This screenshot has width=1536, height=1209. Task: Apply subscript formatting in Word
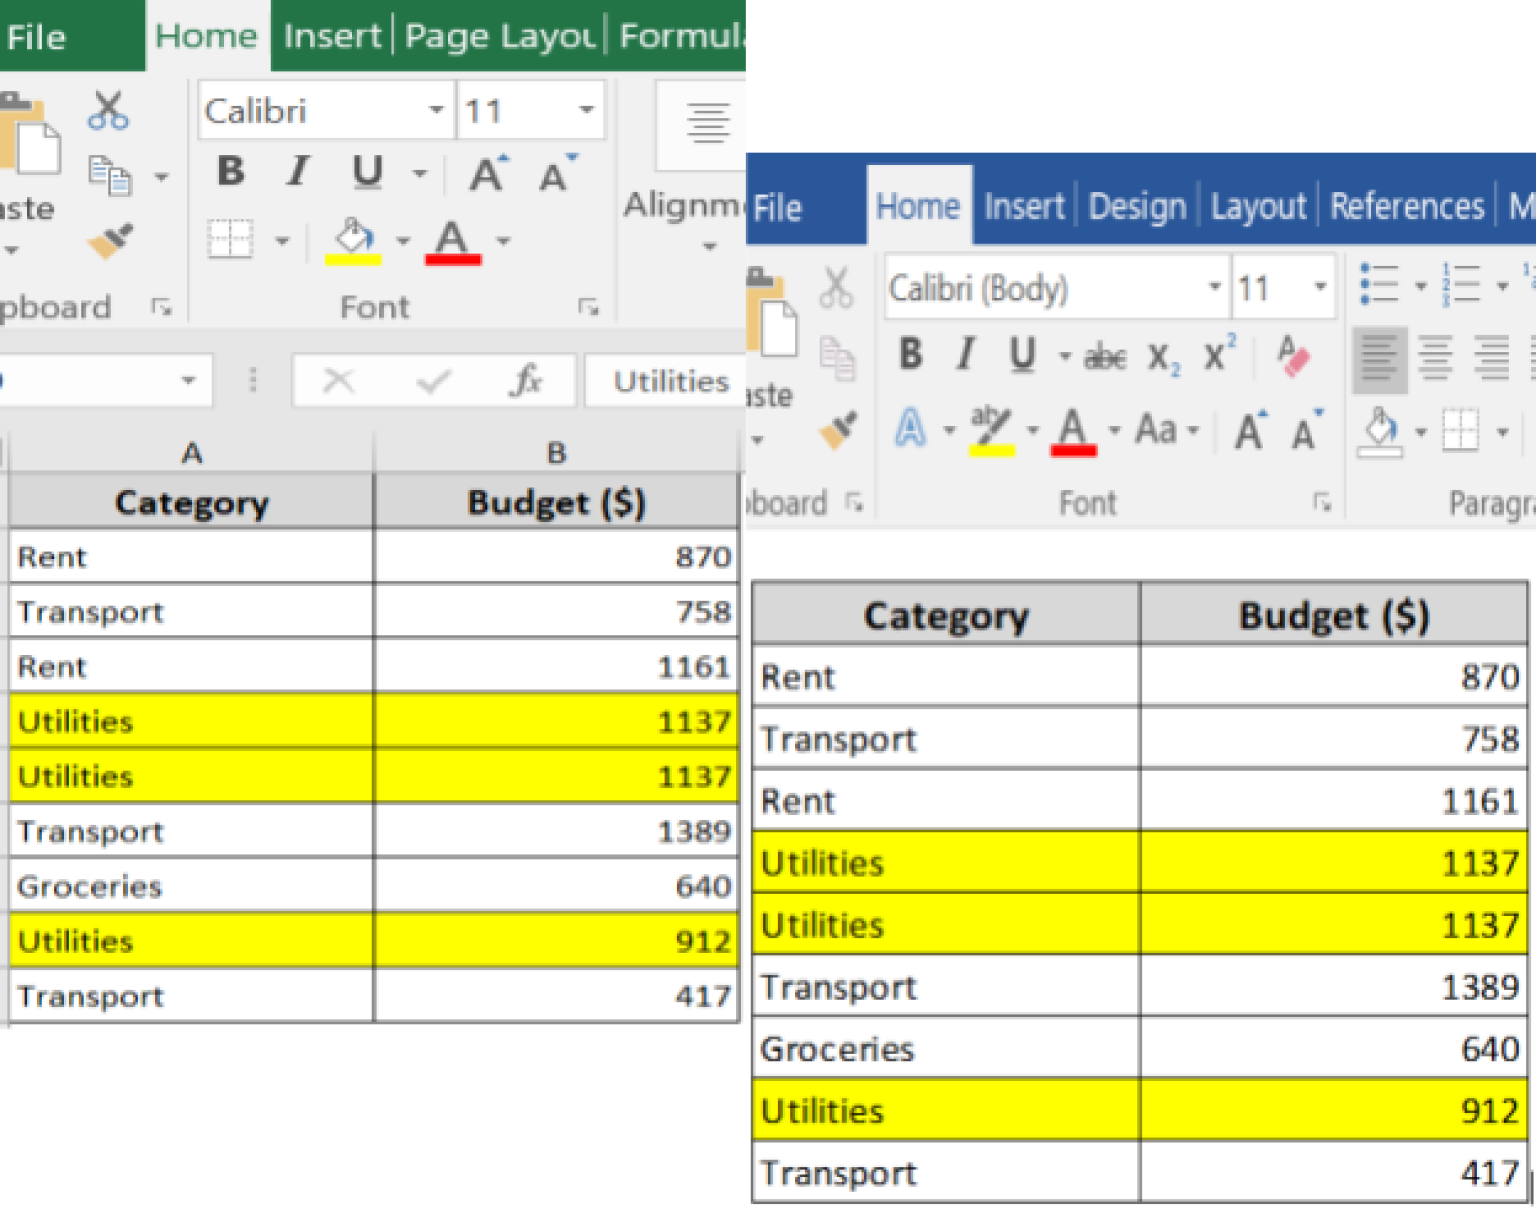pos(1163,357)
